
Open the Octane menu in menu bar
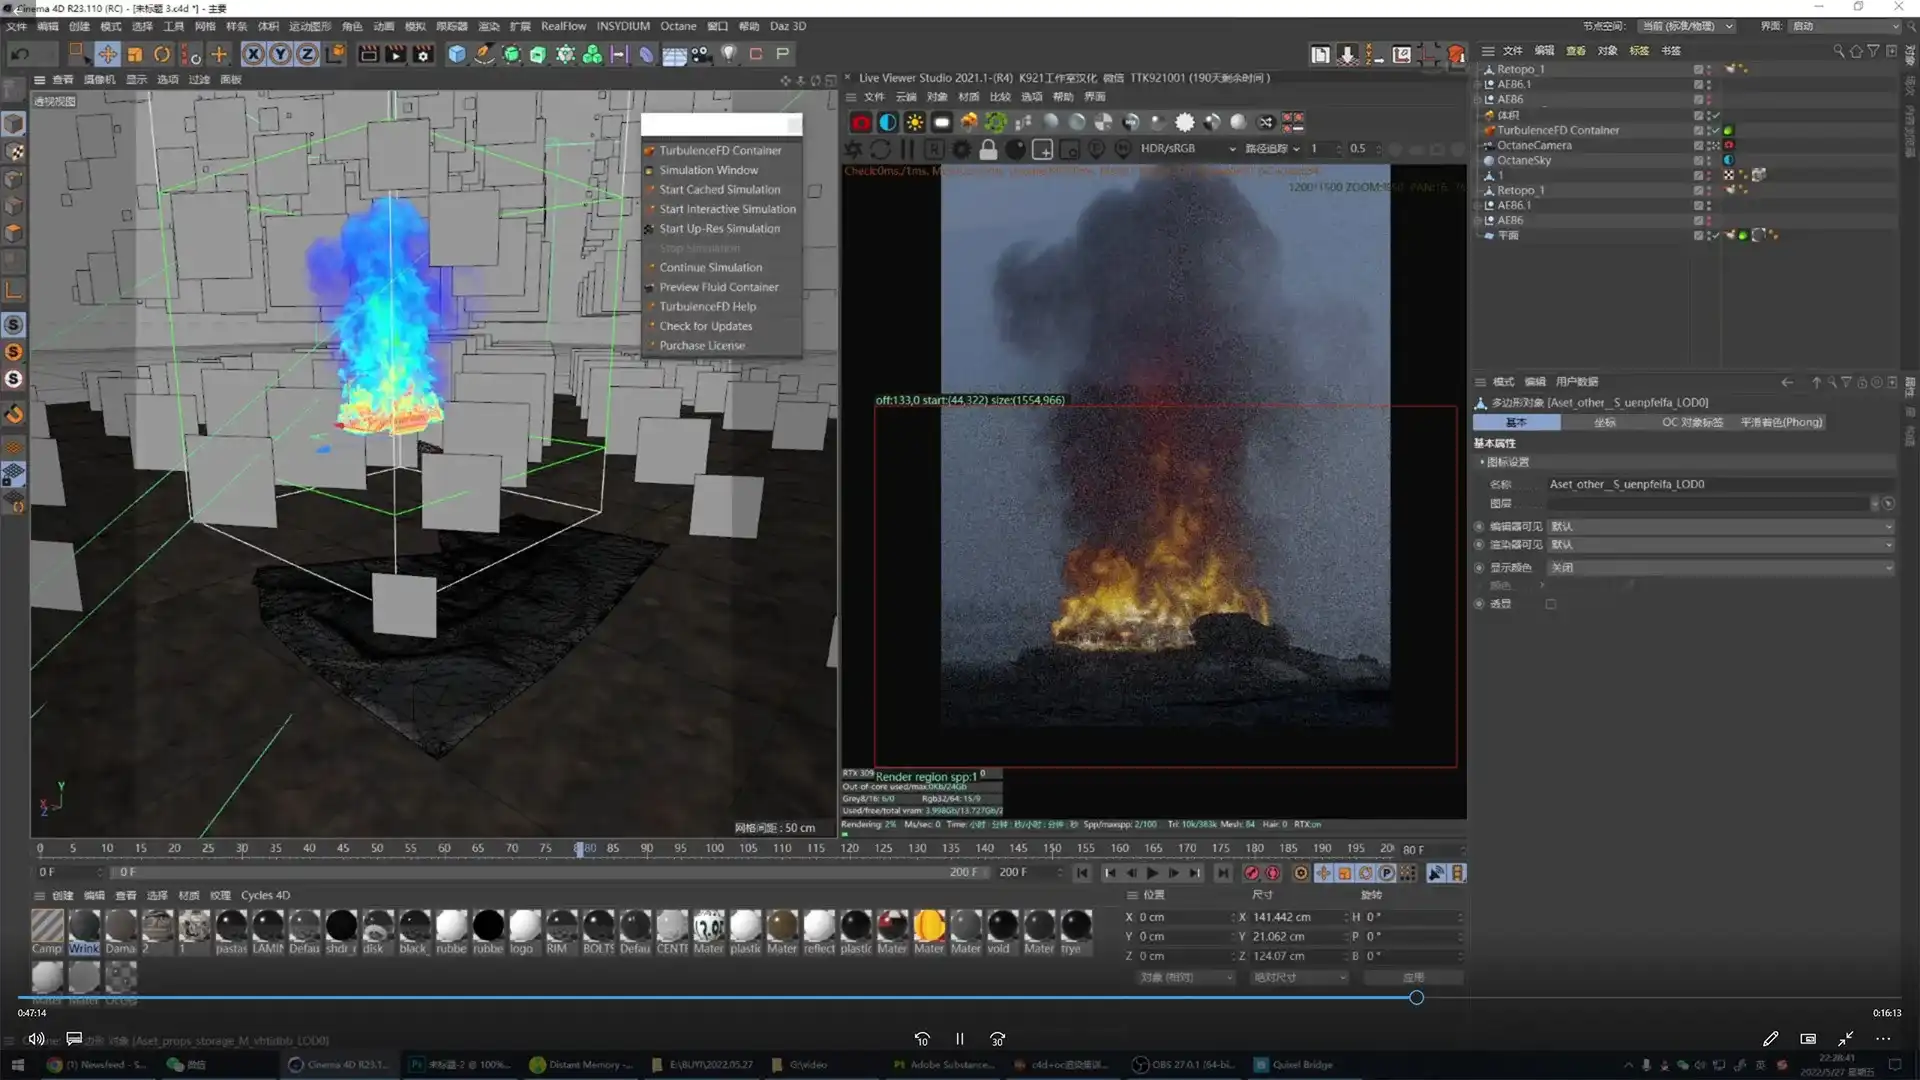(678, 26)
